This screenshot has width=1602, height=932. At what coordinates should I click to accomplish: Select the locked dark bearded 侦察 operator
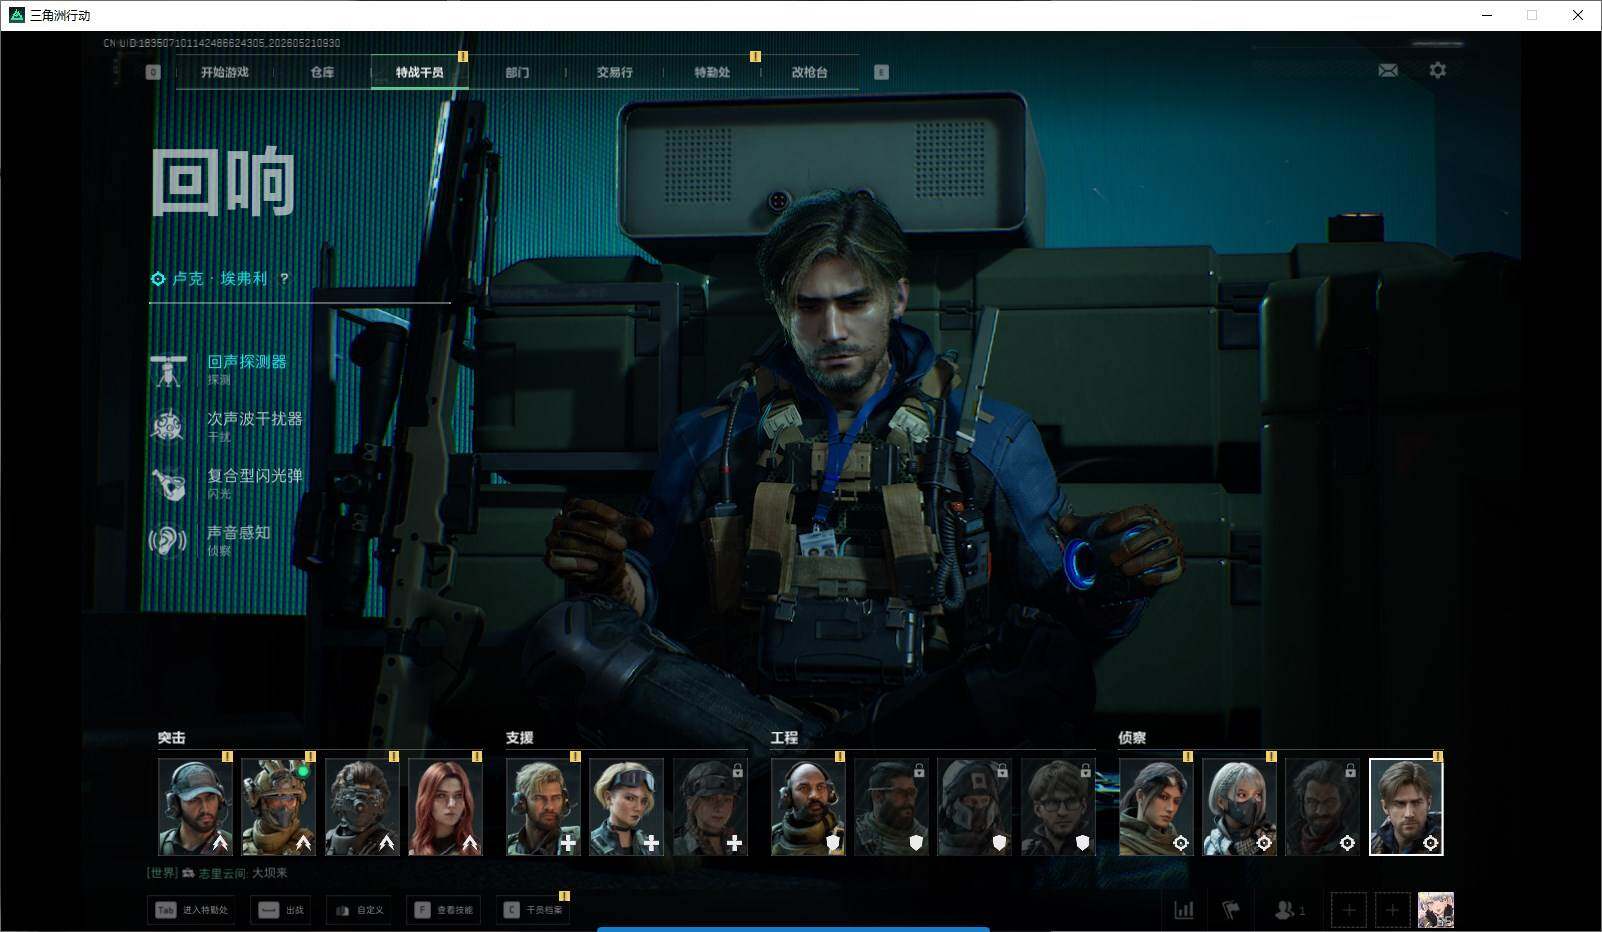click(x=1322, y=806)
